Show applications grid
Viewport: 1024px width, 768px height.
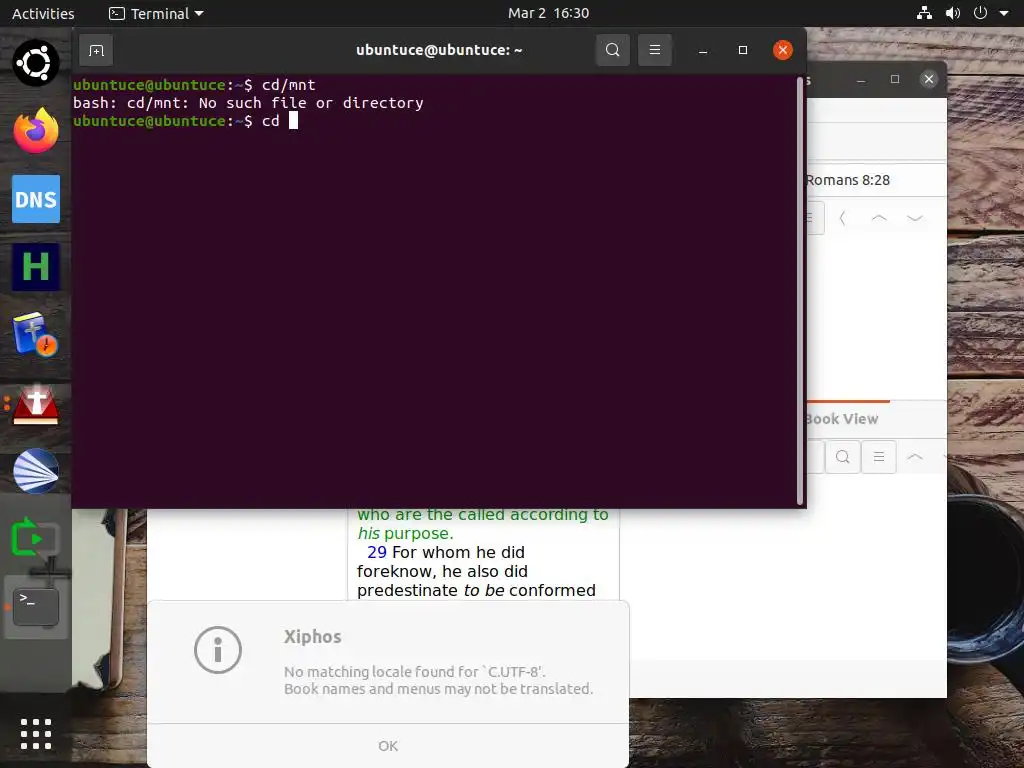click(x=36, y=734)
